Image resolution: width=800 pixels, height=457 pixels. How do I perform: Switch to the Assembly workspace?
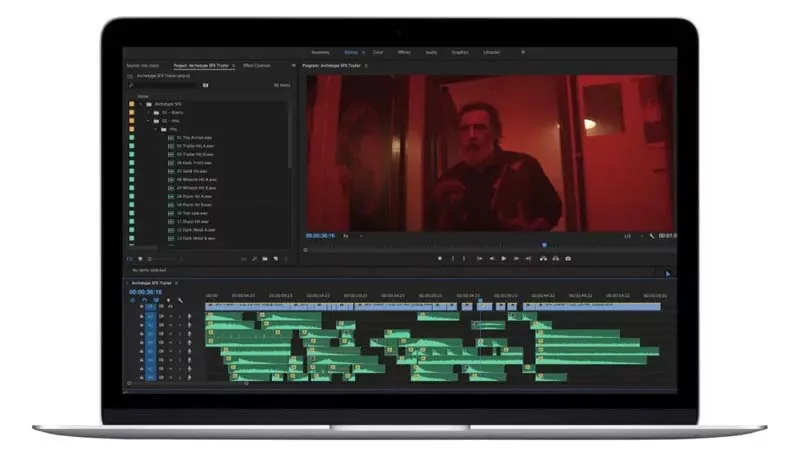click(320, 52)
